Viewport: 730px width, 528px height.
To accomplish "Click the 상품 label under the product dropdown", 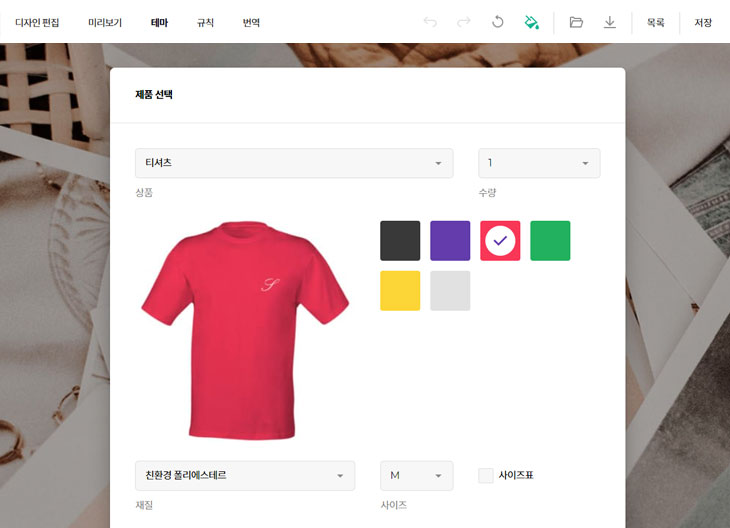I will tap(144, 192).
